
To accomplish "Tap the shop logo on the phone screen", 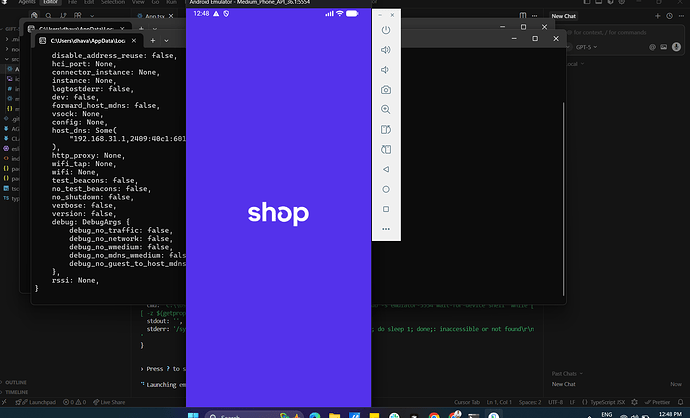I will coord(278,213).
